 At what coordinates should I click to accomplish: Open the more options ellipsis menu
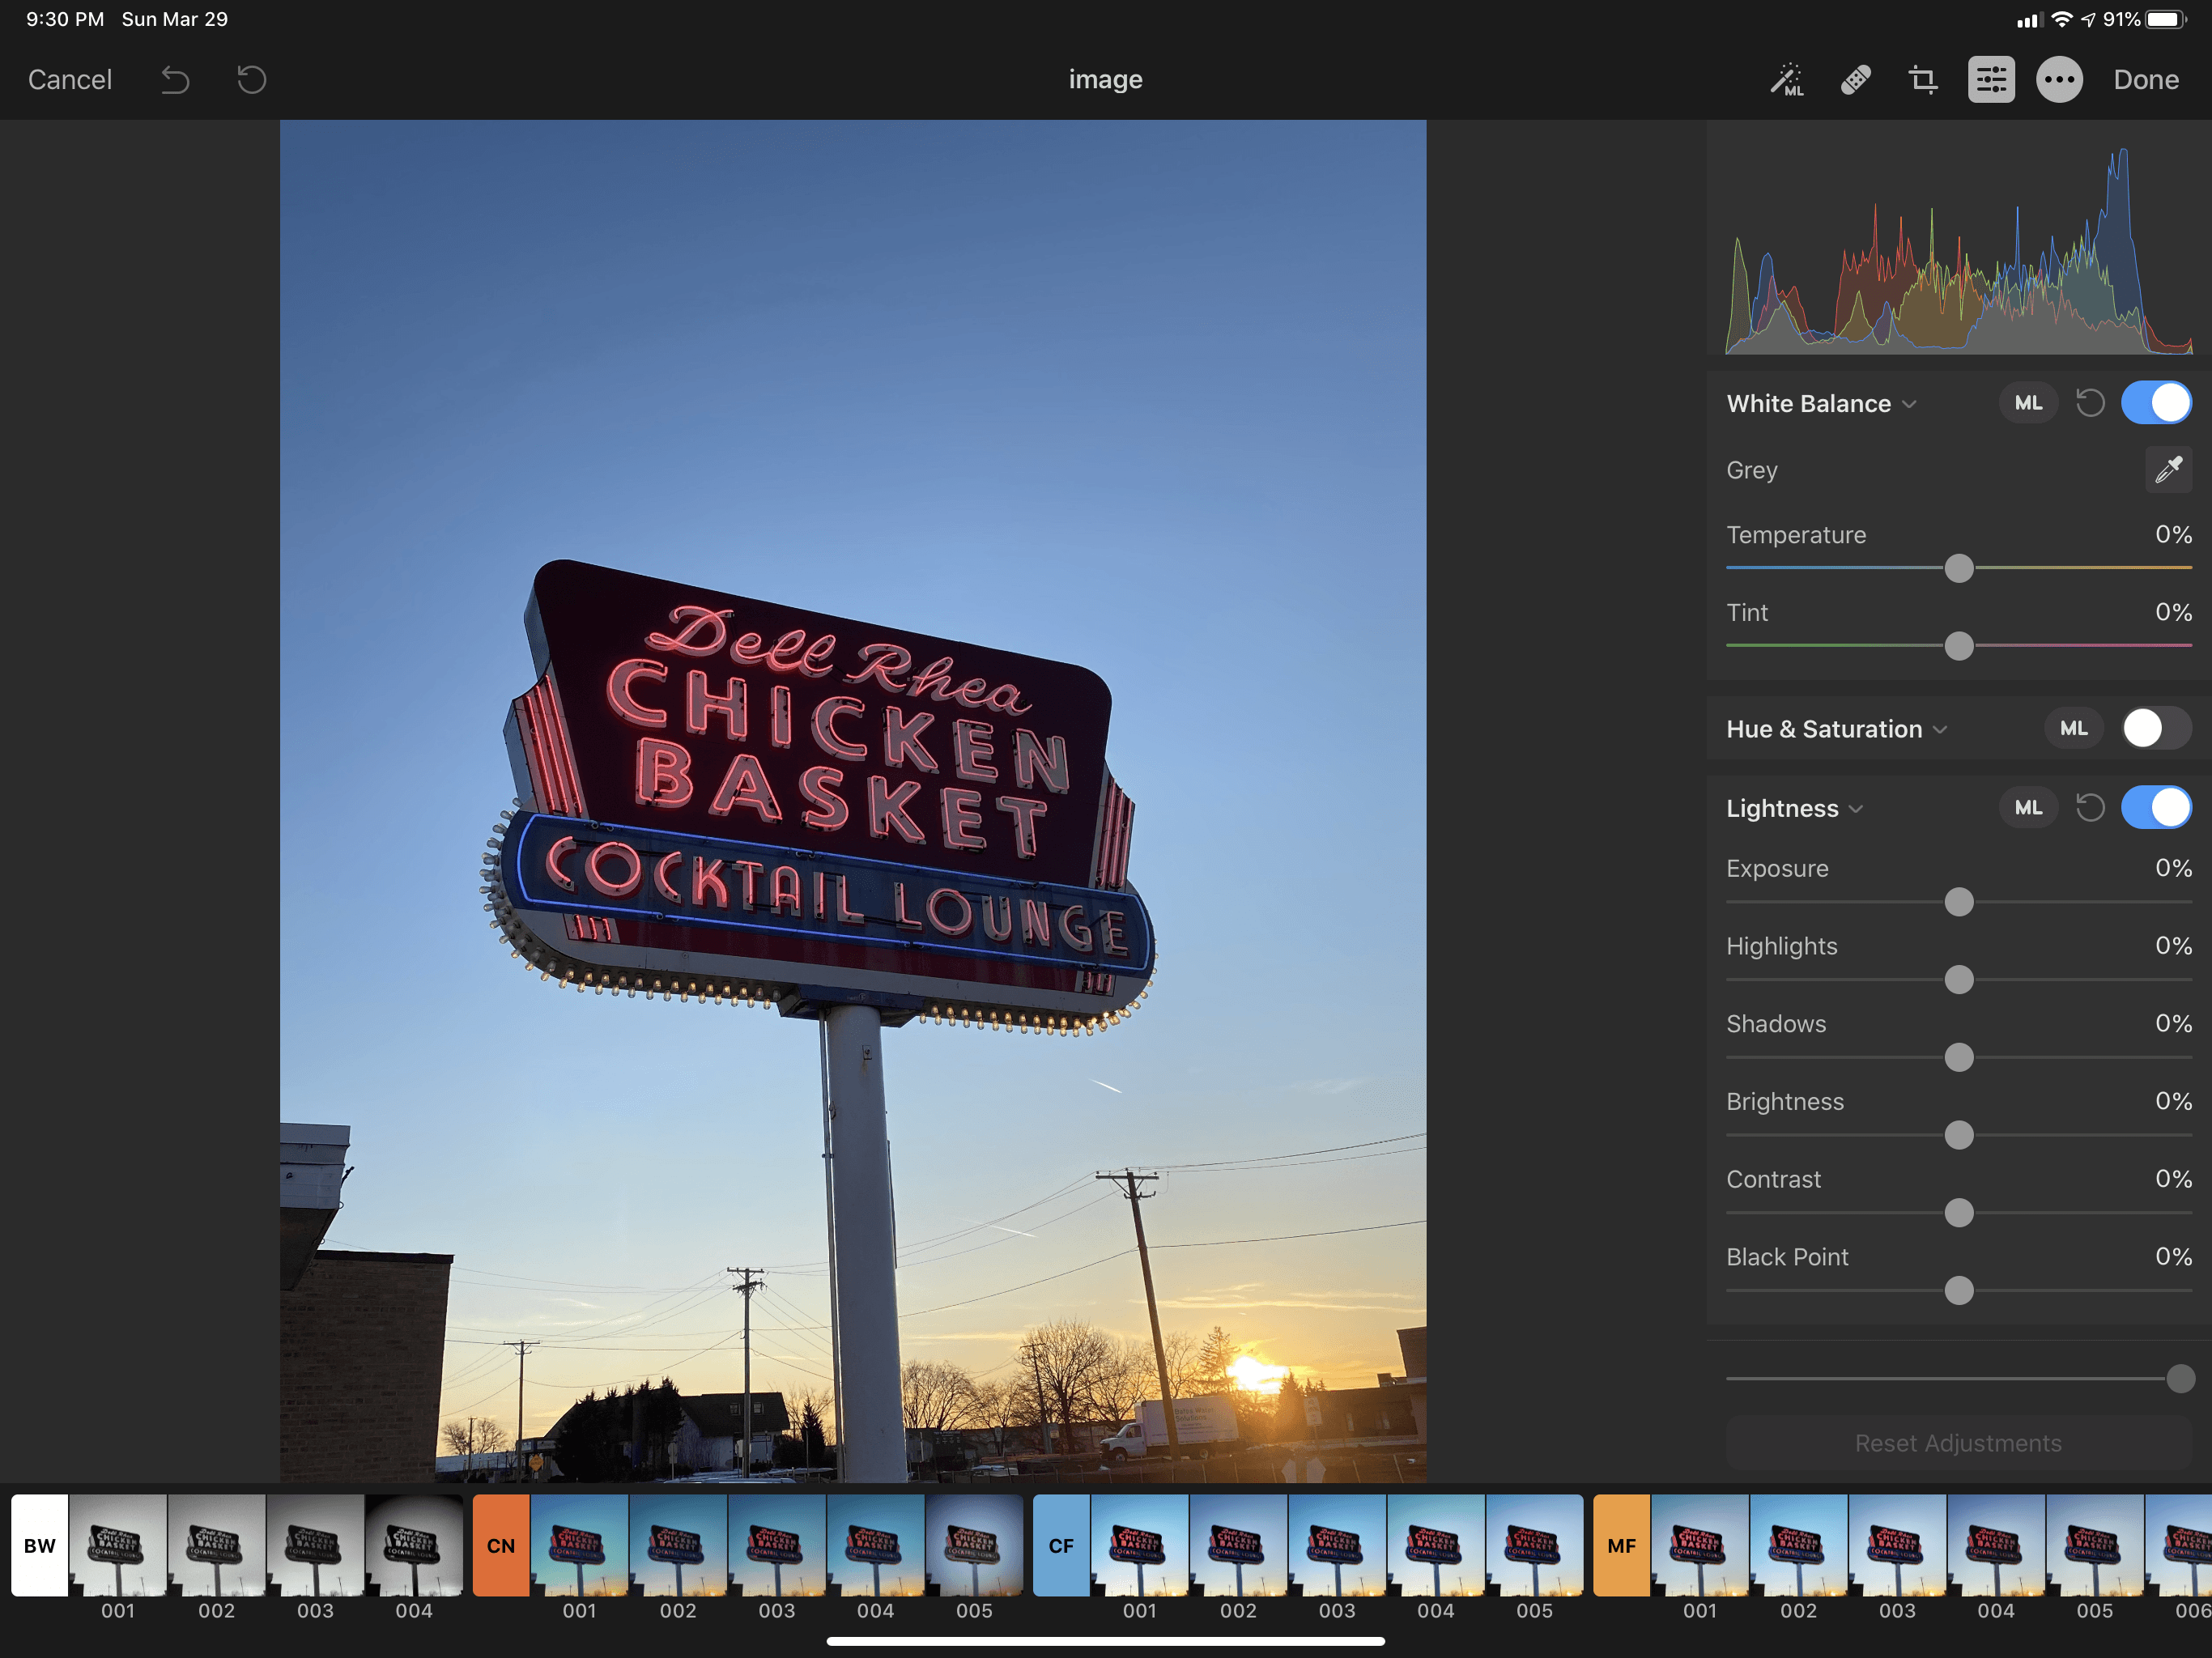pyautogui.click(x=2059, y=80)
